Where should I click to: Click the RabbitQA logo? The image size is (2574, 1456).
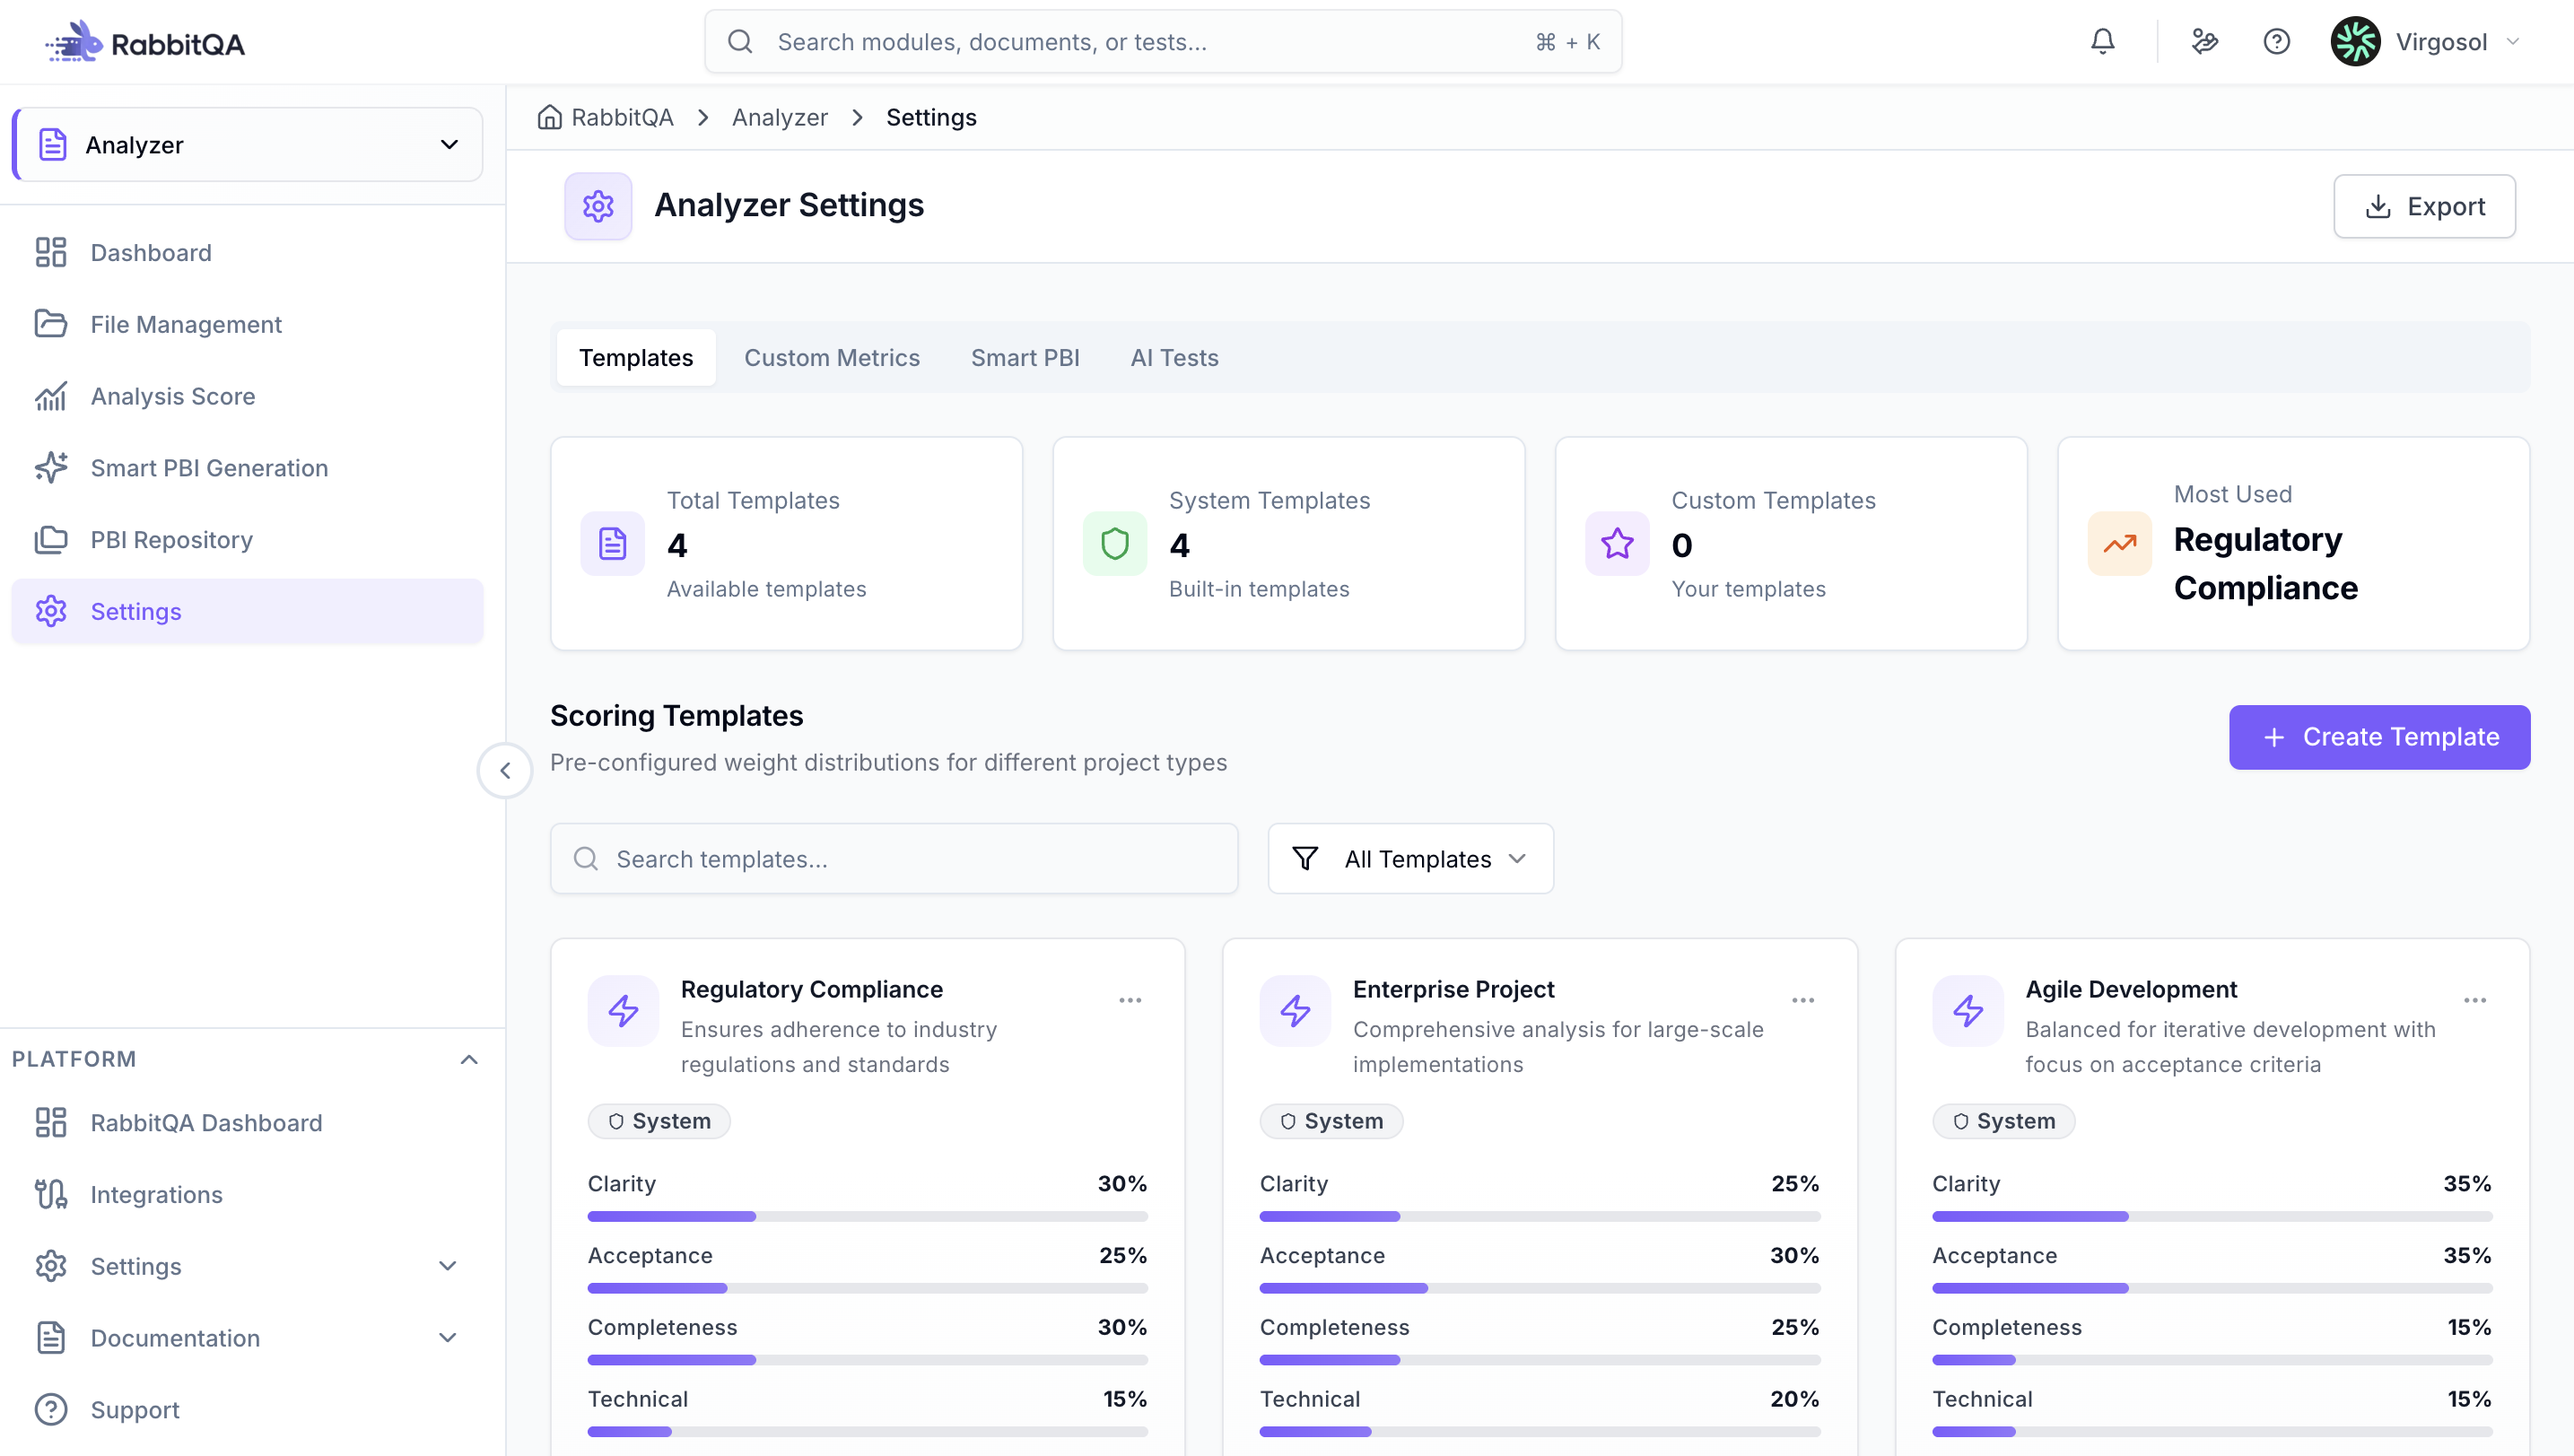(x=145, y=42)
